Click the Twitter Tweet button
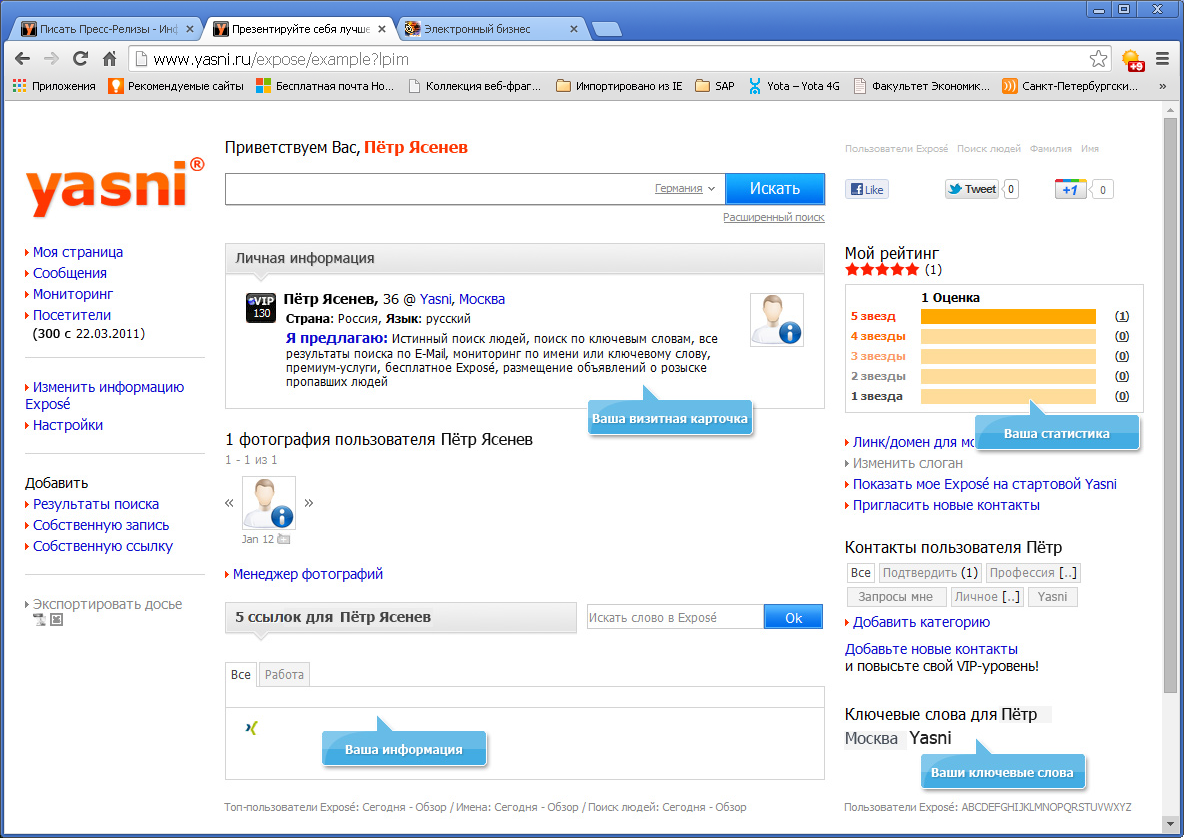The image size is (1184, 838). pos(972,189)
